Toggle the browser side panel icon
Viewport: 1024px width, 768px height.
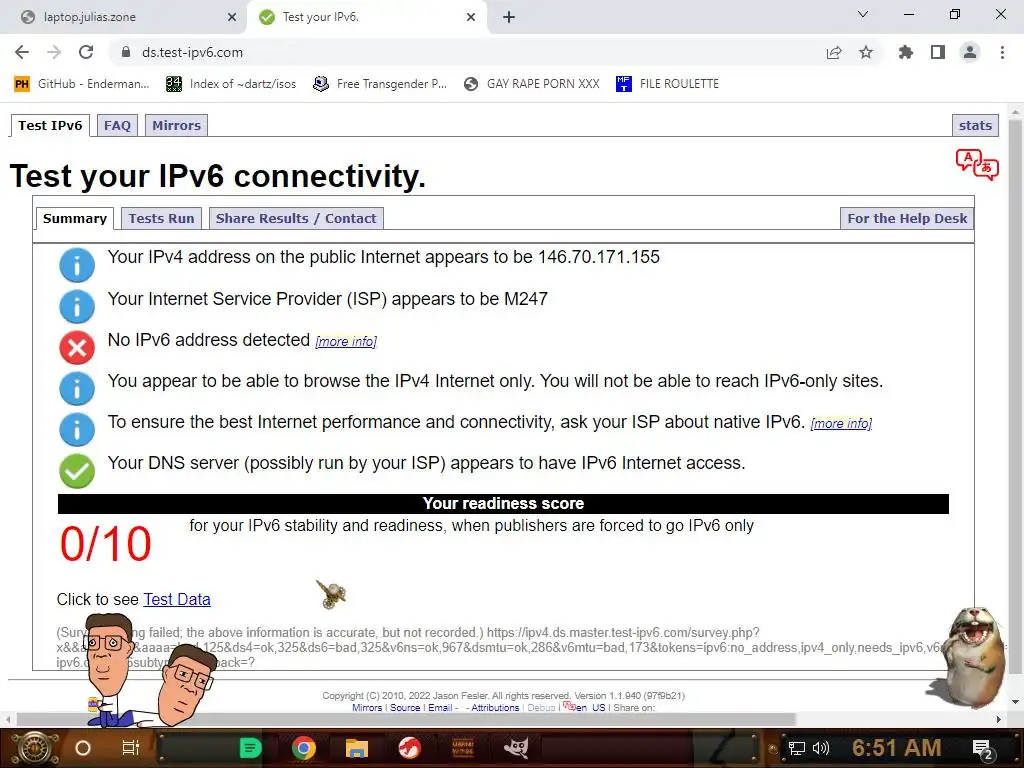(x=938, y=52)
